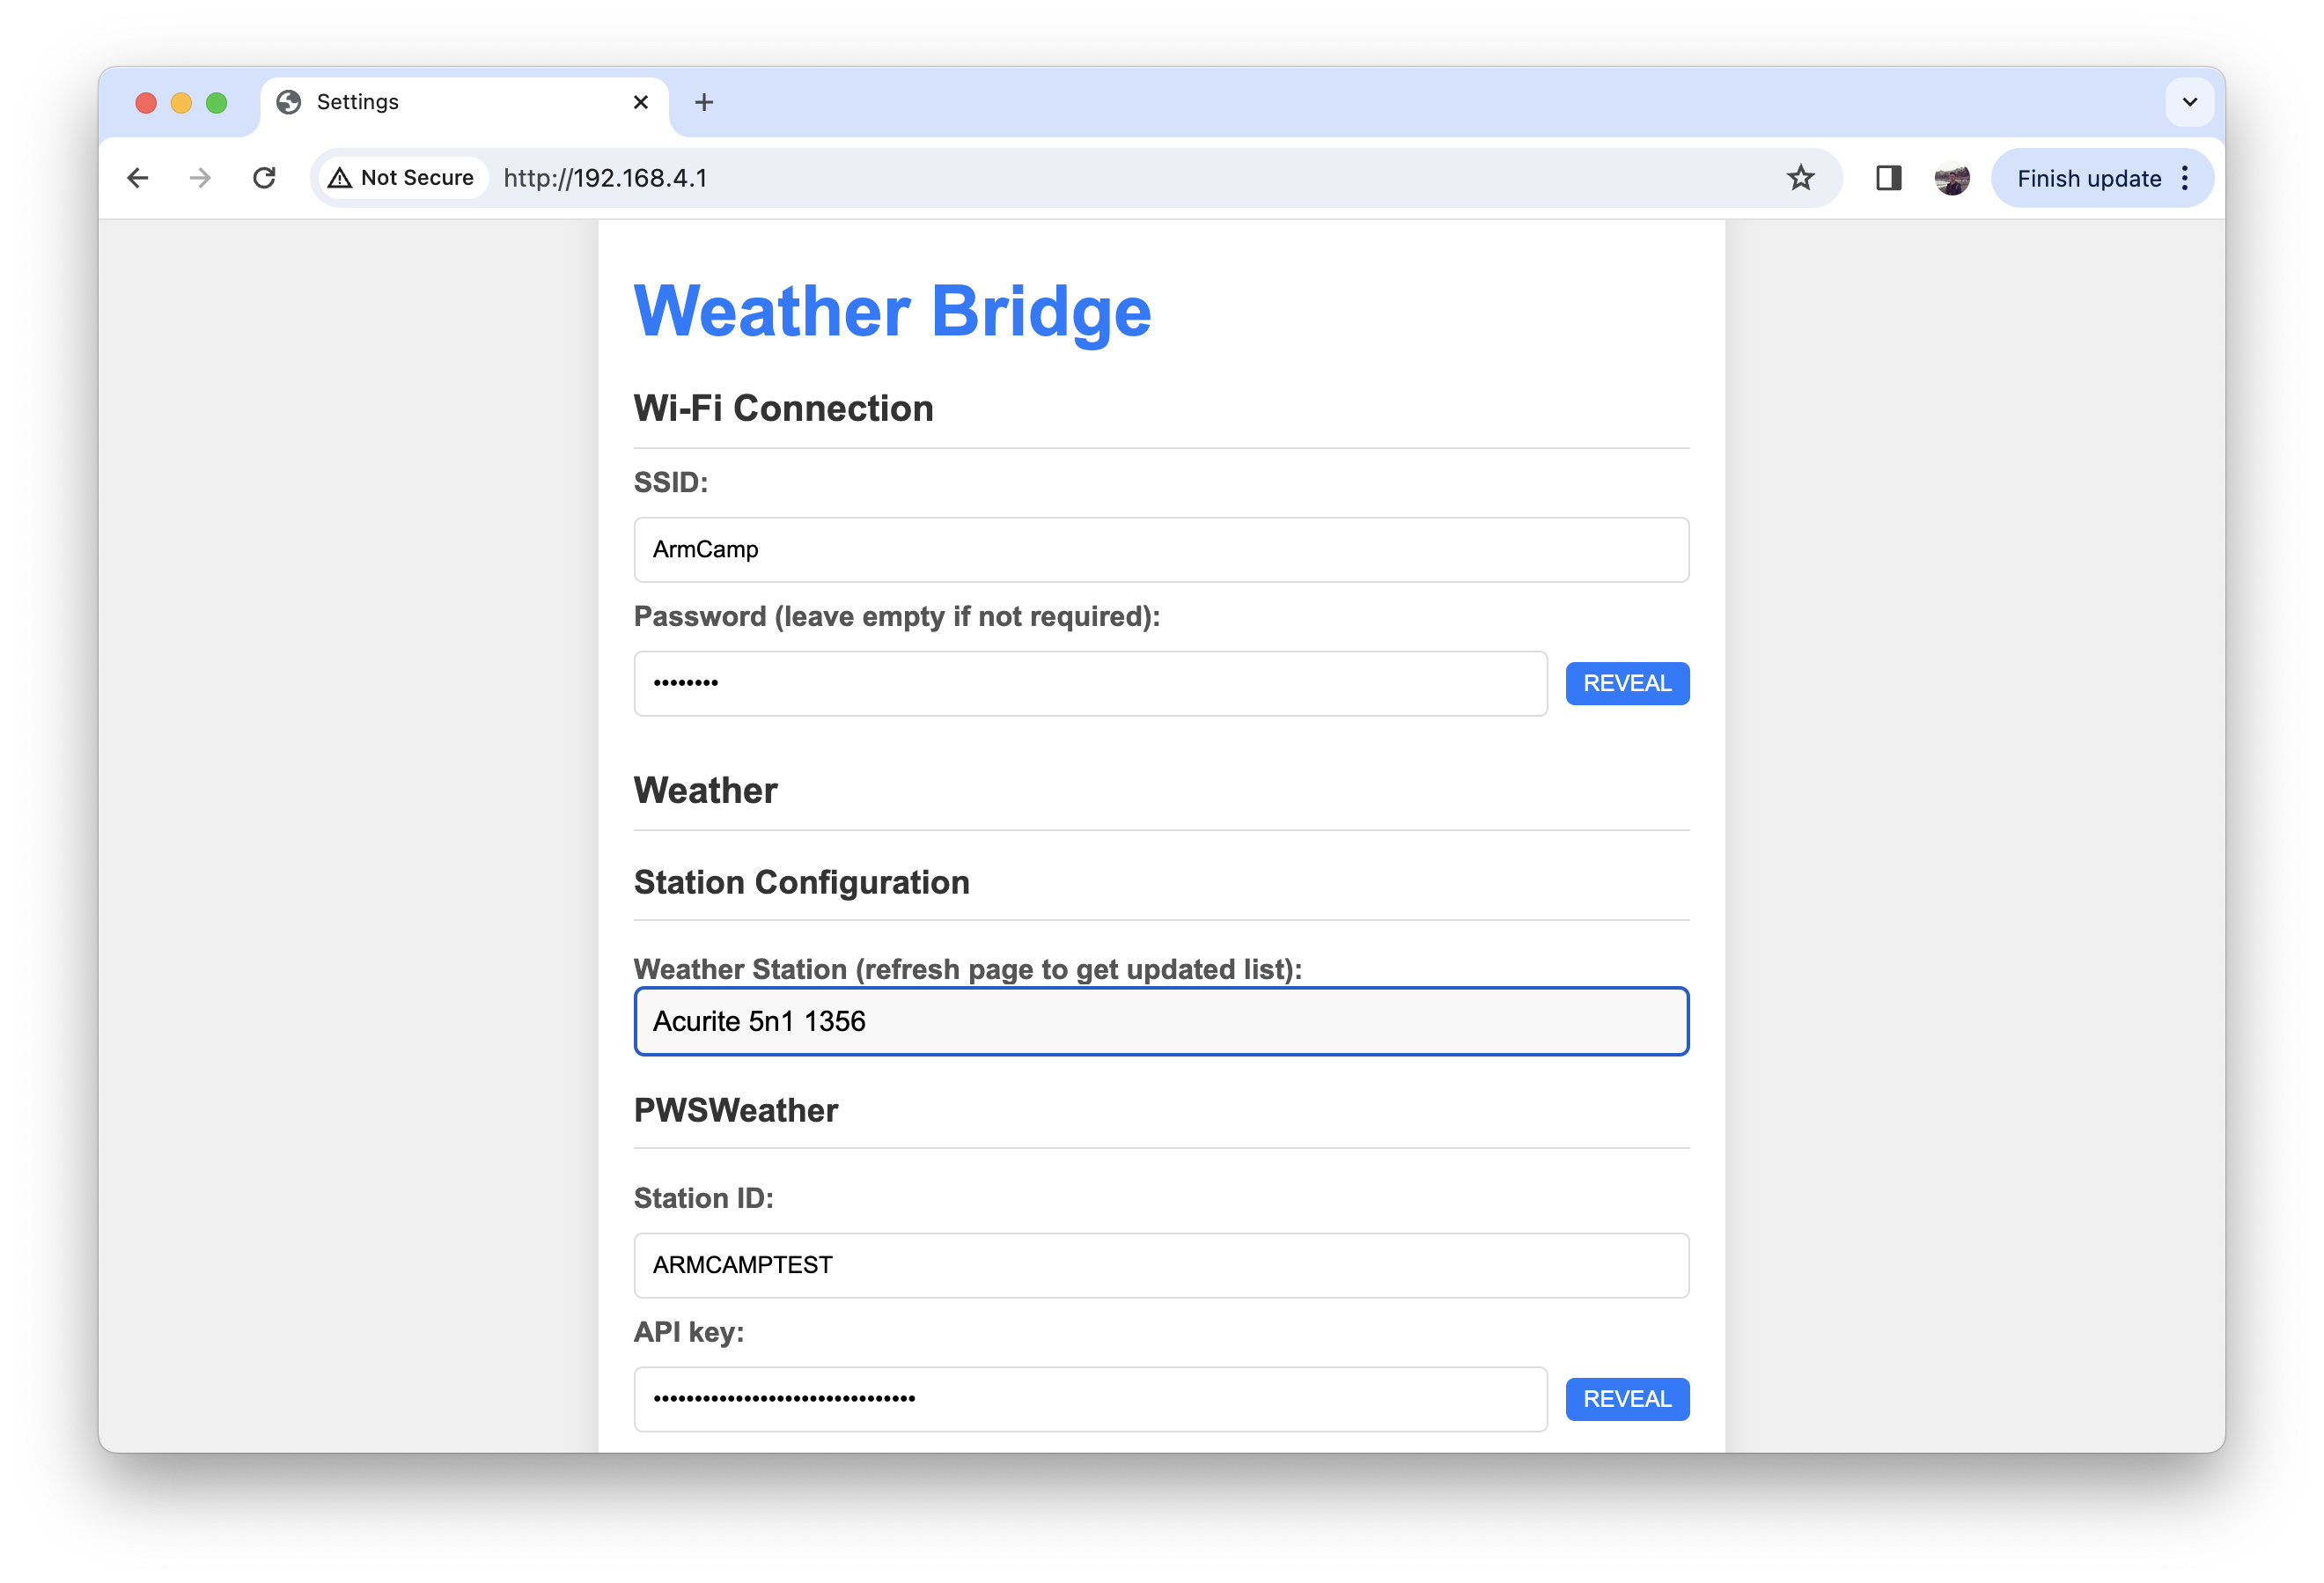Viewport: 2324px width, 1583px height.
Task: Click the Not Secure warning chip
Action: pyautogui.click(x=402, y=178)
